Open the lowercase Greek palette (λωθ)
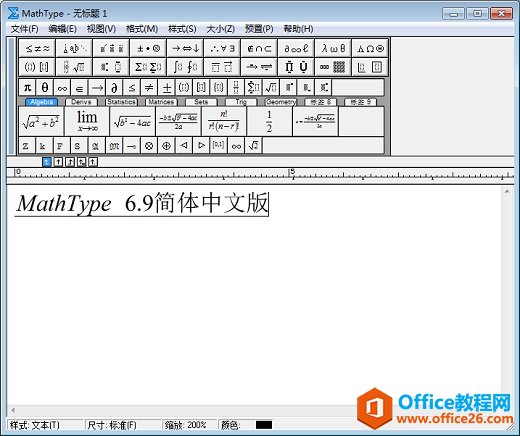 coord(333,49)
